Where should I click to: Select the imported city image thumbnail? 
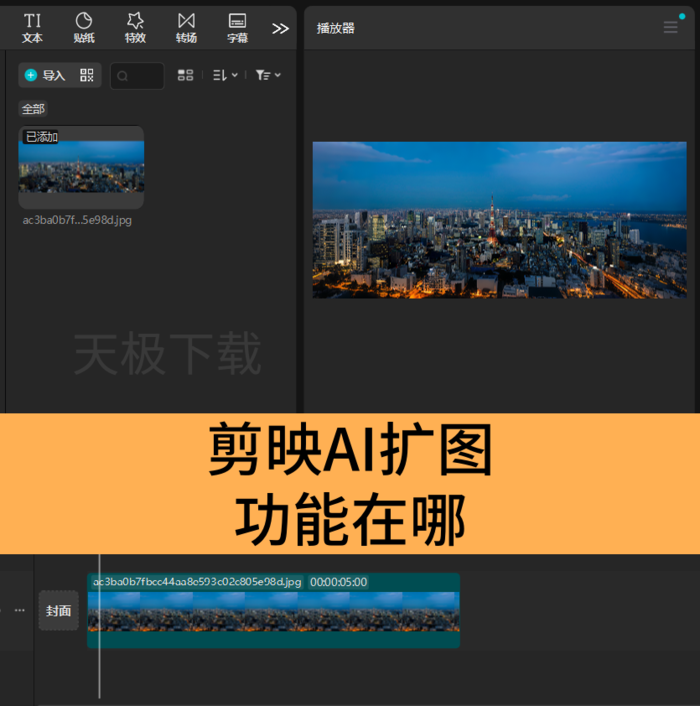(81, 167)
